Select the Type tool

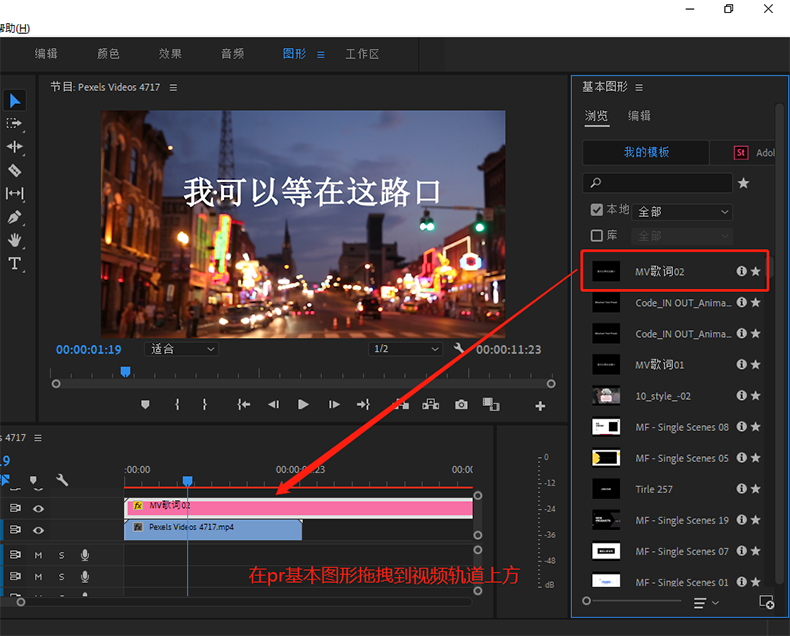15,264
